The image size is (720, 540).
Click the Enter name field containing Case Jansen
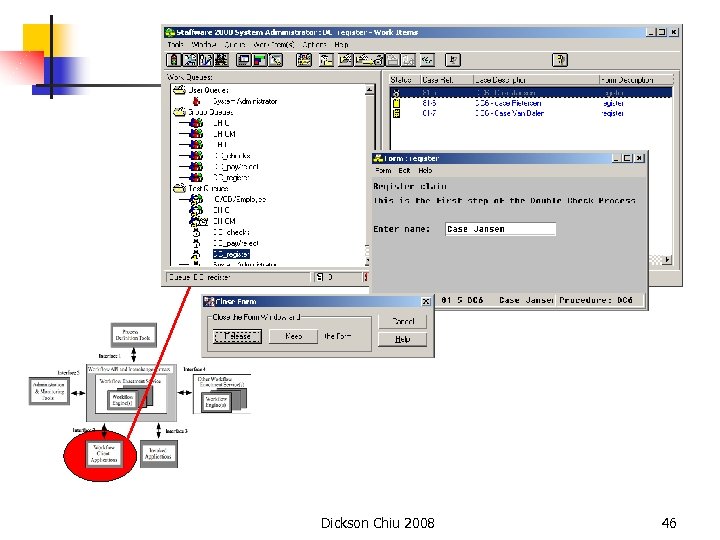501,229
